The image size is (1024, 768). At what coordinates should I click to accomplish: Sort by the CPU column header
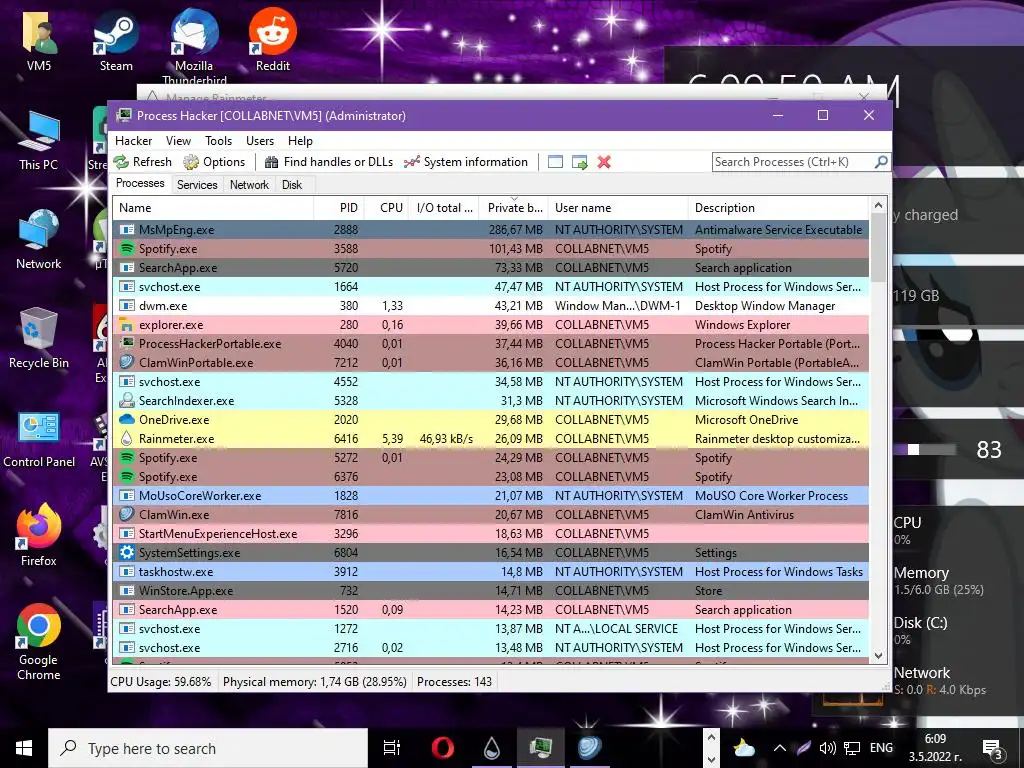click(386, 208)
